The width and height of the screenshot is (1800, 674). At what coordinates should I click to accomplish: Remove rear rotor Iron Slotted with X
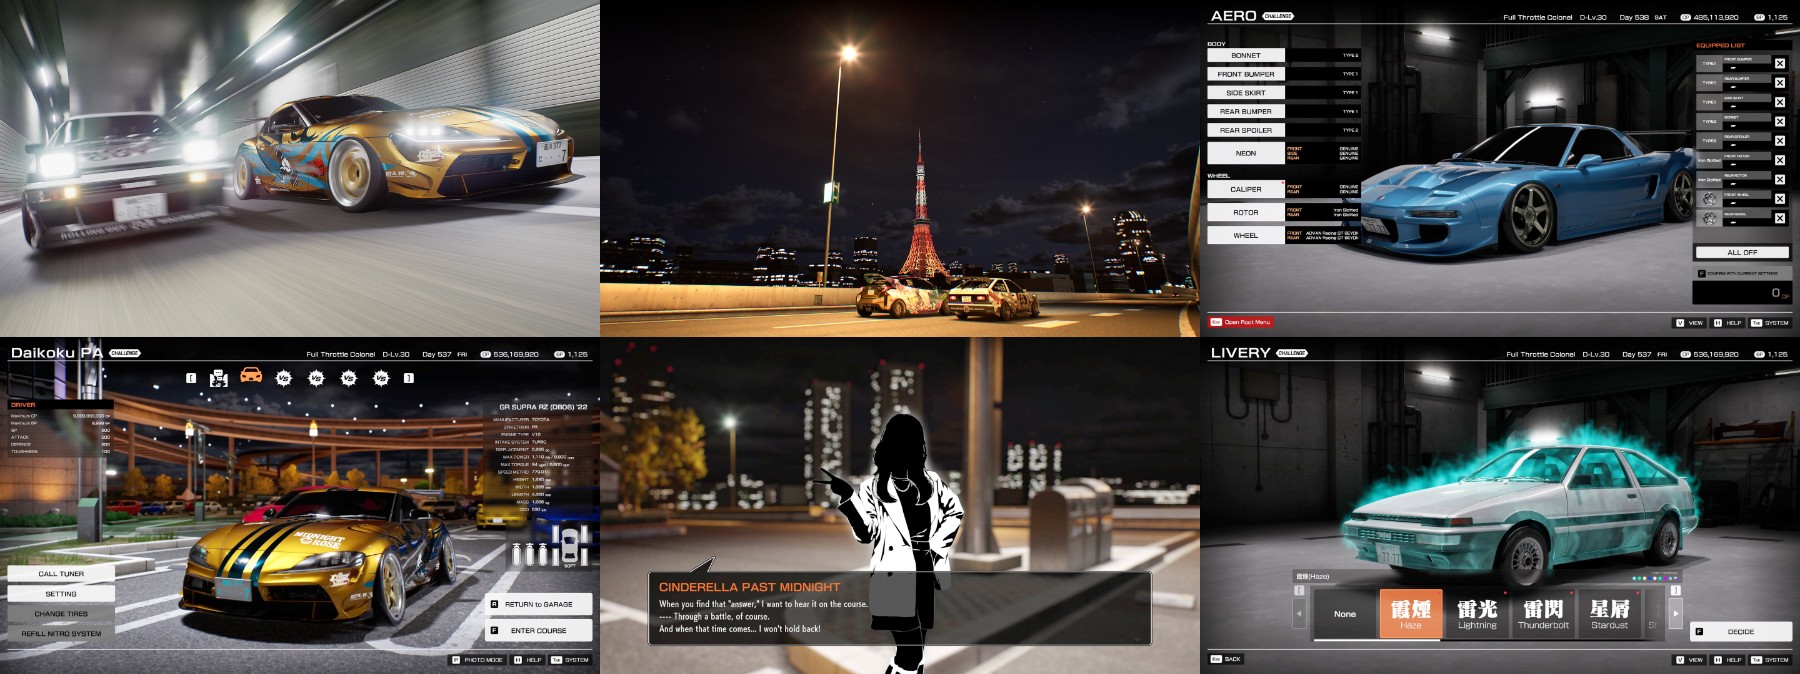coord(1780,179)
